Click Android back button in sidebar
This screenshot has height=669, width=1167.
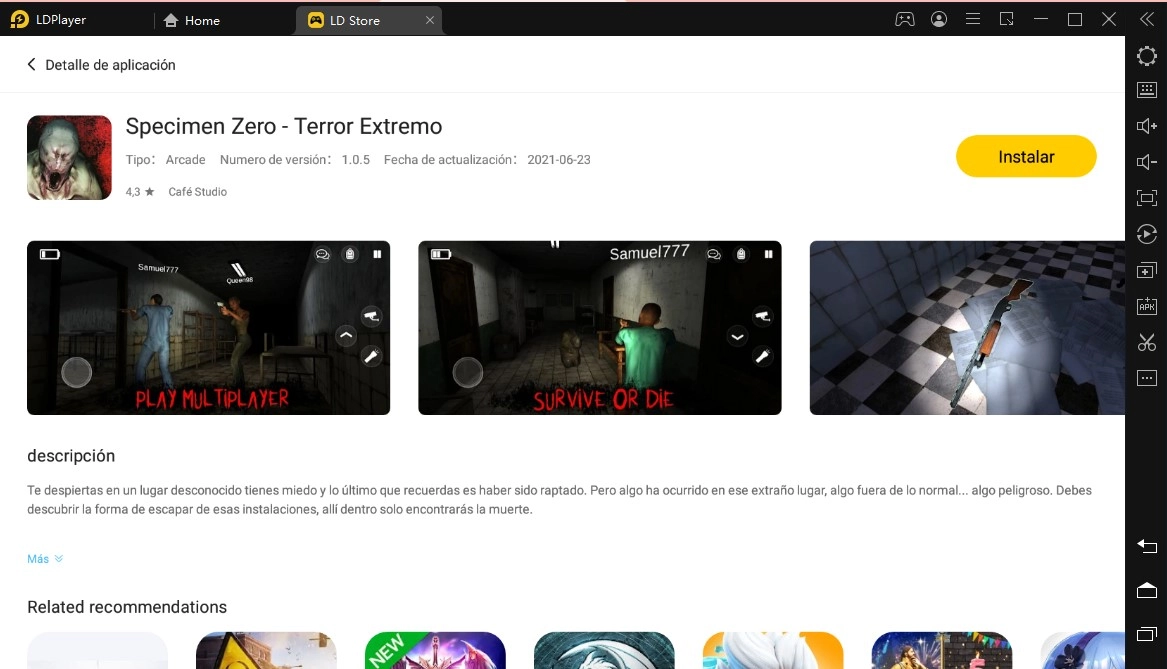click(x=1147, y=546)
